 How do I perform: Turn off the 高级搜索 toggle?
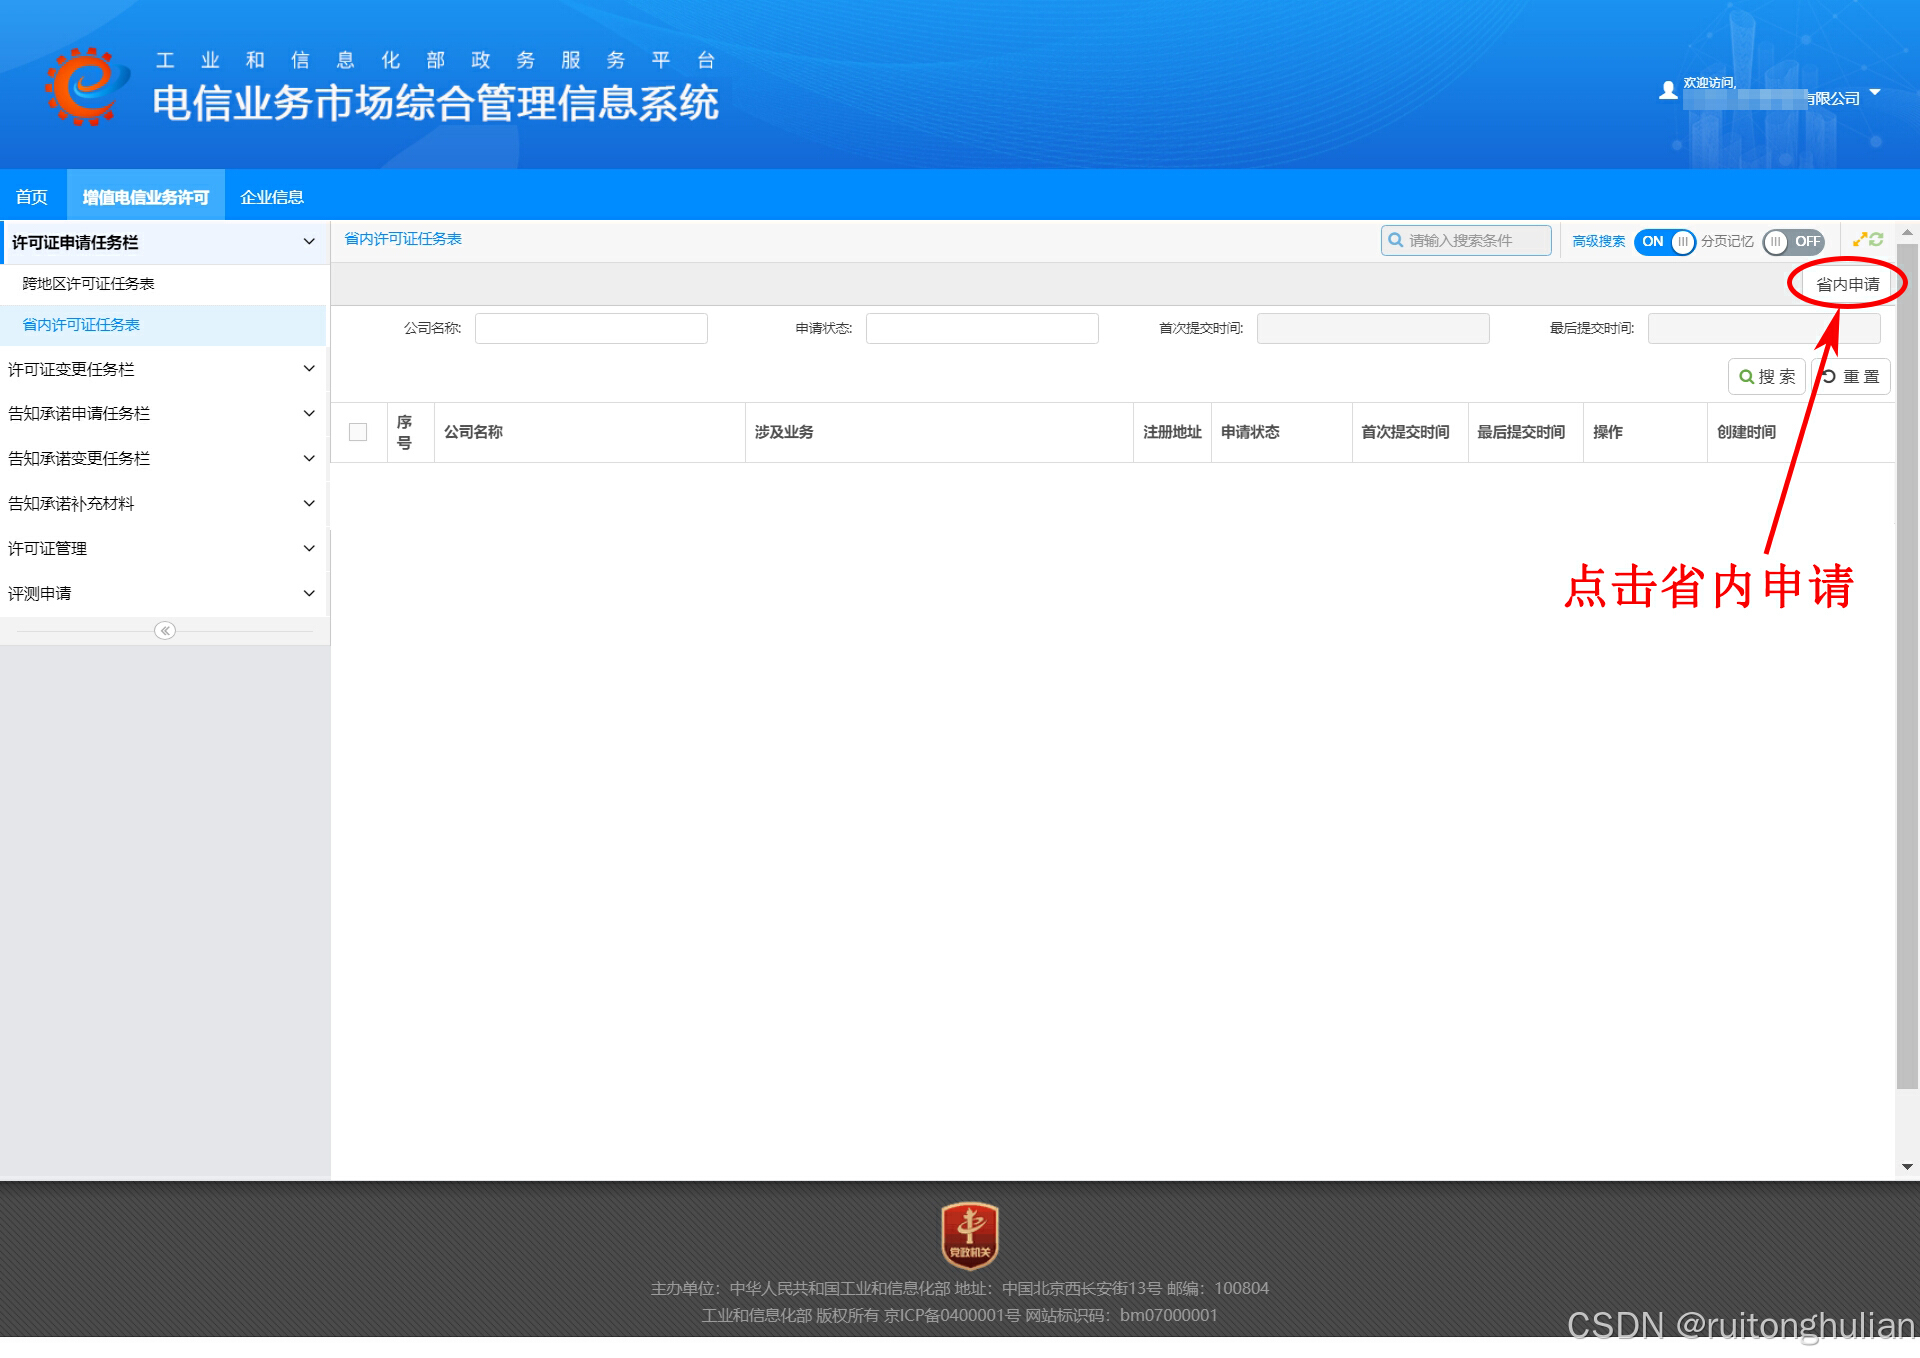click(x=1664, y=241)
